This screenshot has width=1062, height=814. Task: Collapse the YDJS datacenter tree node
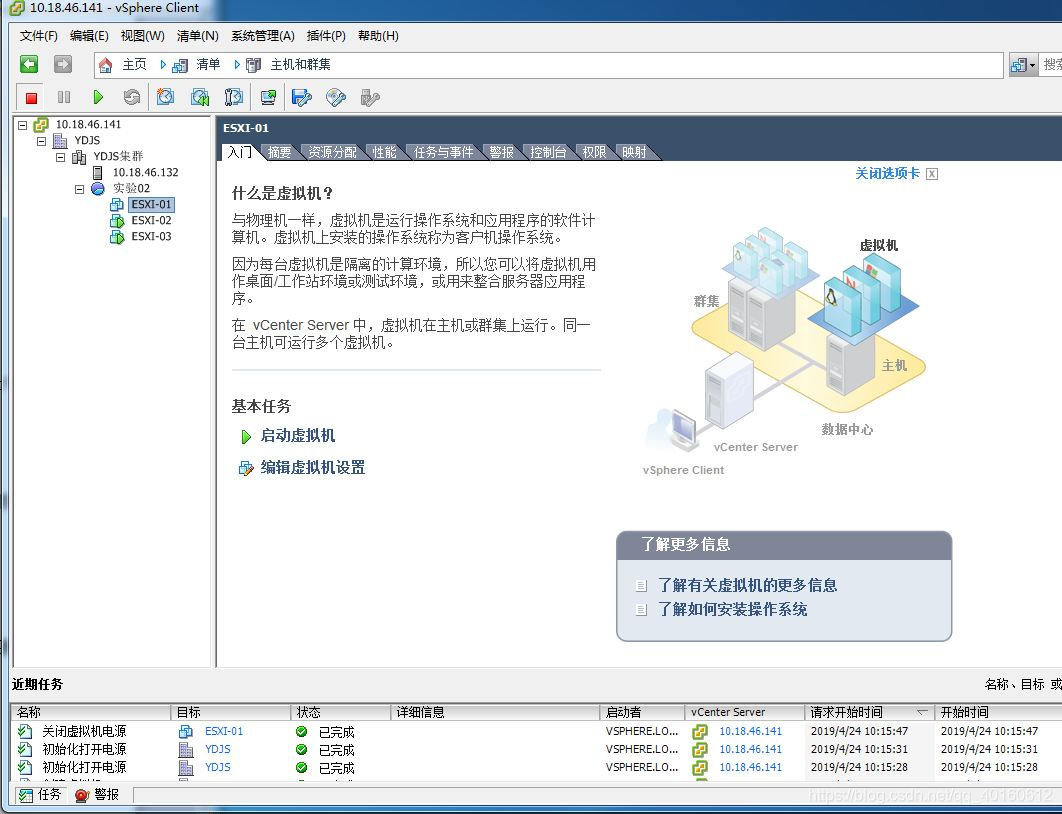click(x=41, y=141)
